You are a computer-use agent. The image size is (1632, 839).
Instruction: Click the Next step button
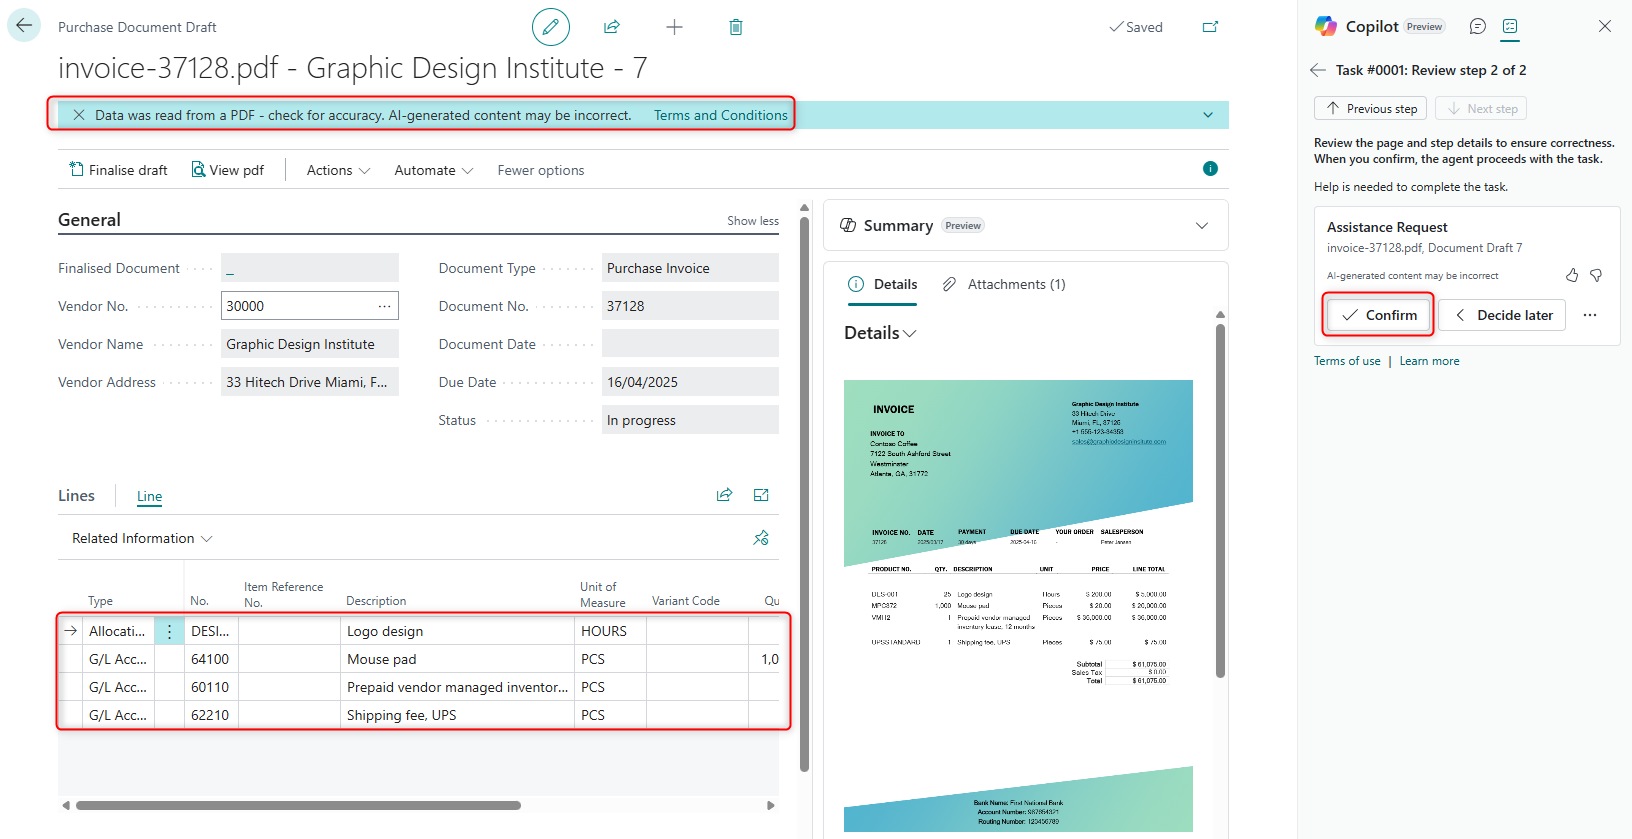pyautogui.click(x=1481, y=108)
